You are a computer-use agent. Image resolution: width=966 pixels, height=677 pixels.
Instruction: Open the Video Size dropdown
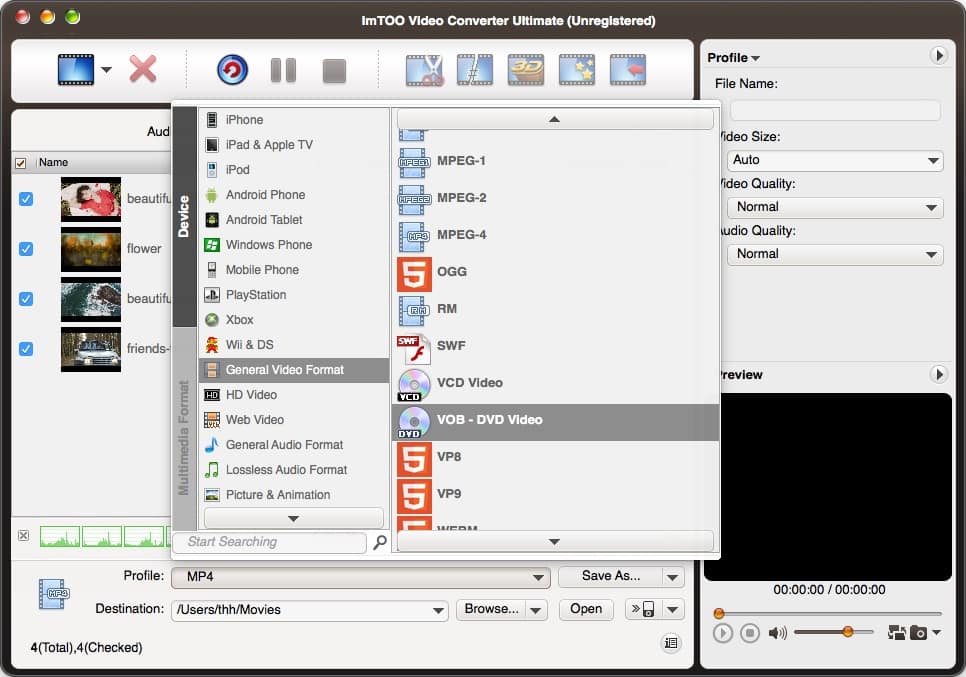833,160
